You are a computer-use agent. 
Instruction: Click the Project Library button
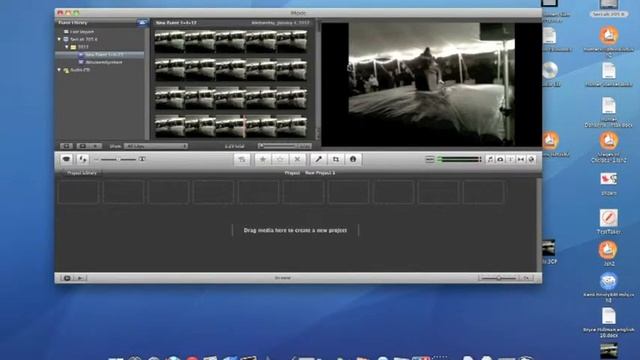point(82,173)
